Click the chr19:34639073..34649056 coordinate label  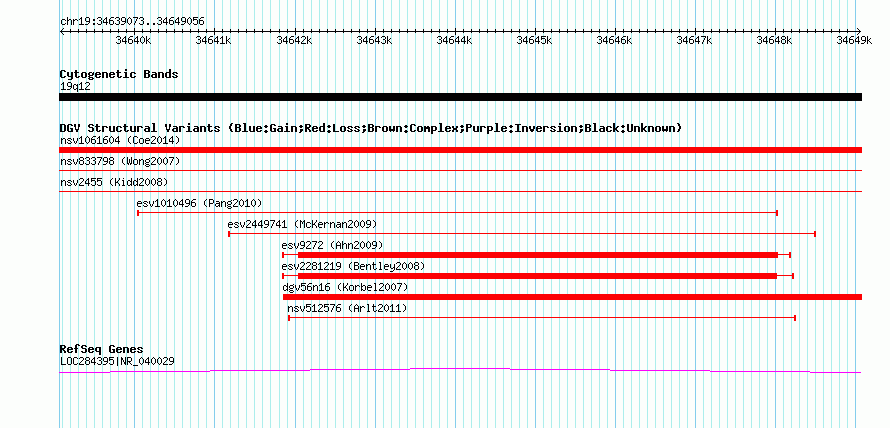[132, 22]
